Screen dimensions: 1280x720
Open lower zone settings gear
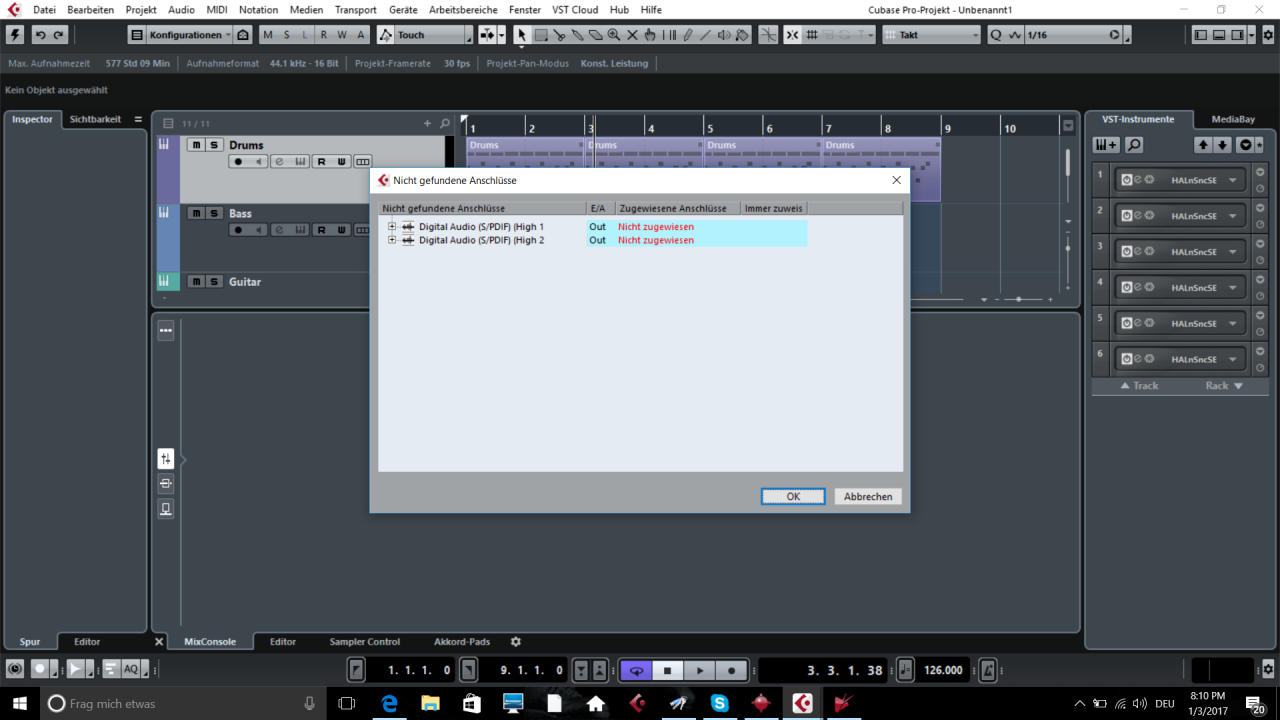516,642
